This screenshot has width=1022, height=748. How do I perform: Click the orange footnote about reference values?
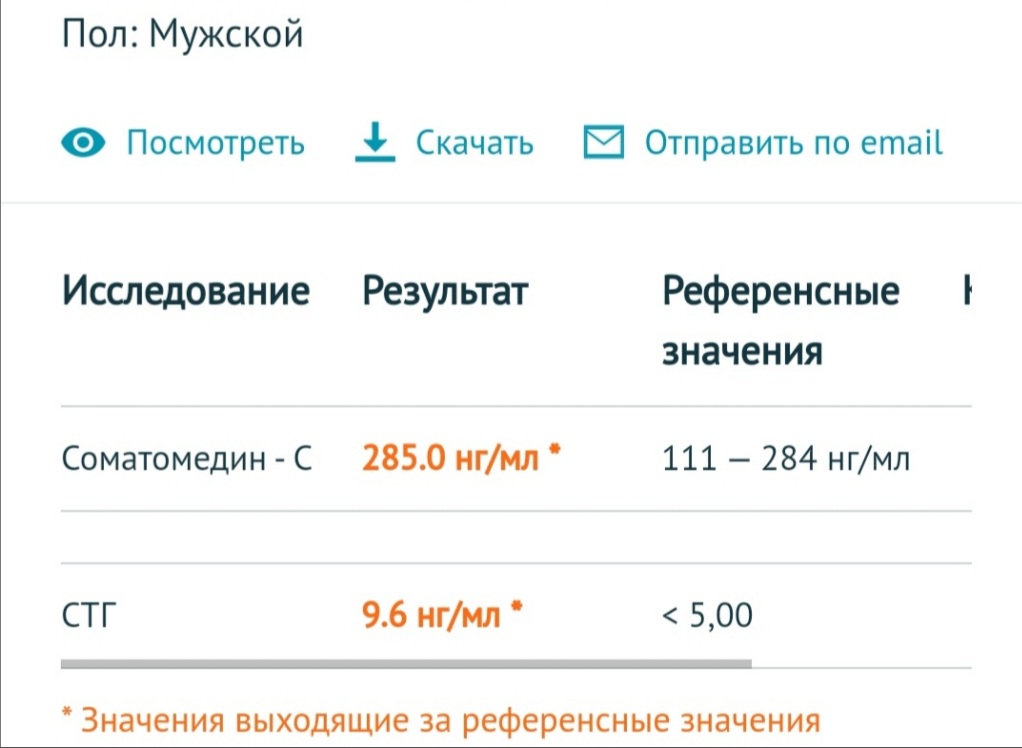pos(440,720)
